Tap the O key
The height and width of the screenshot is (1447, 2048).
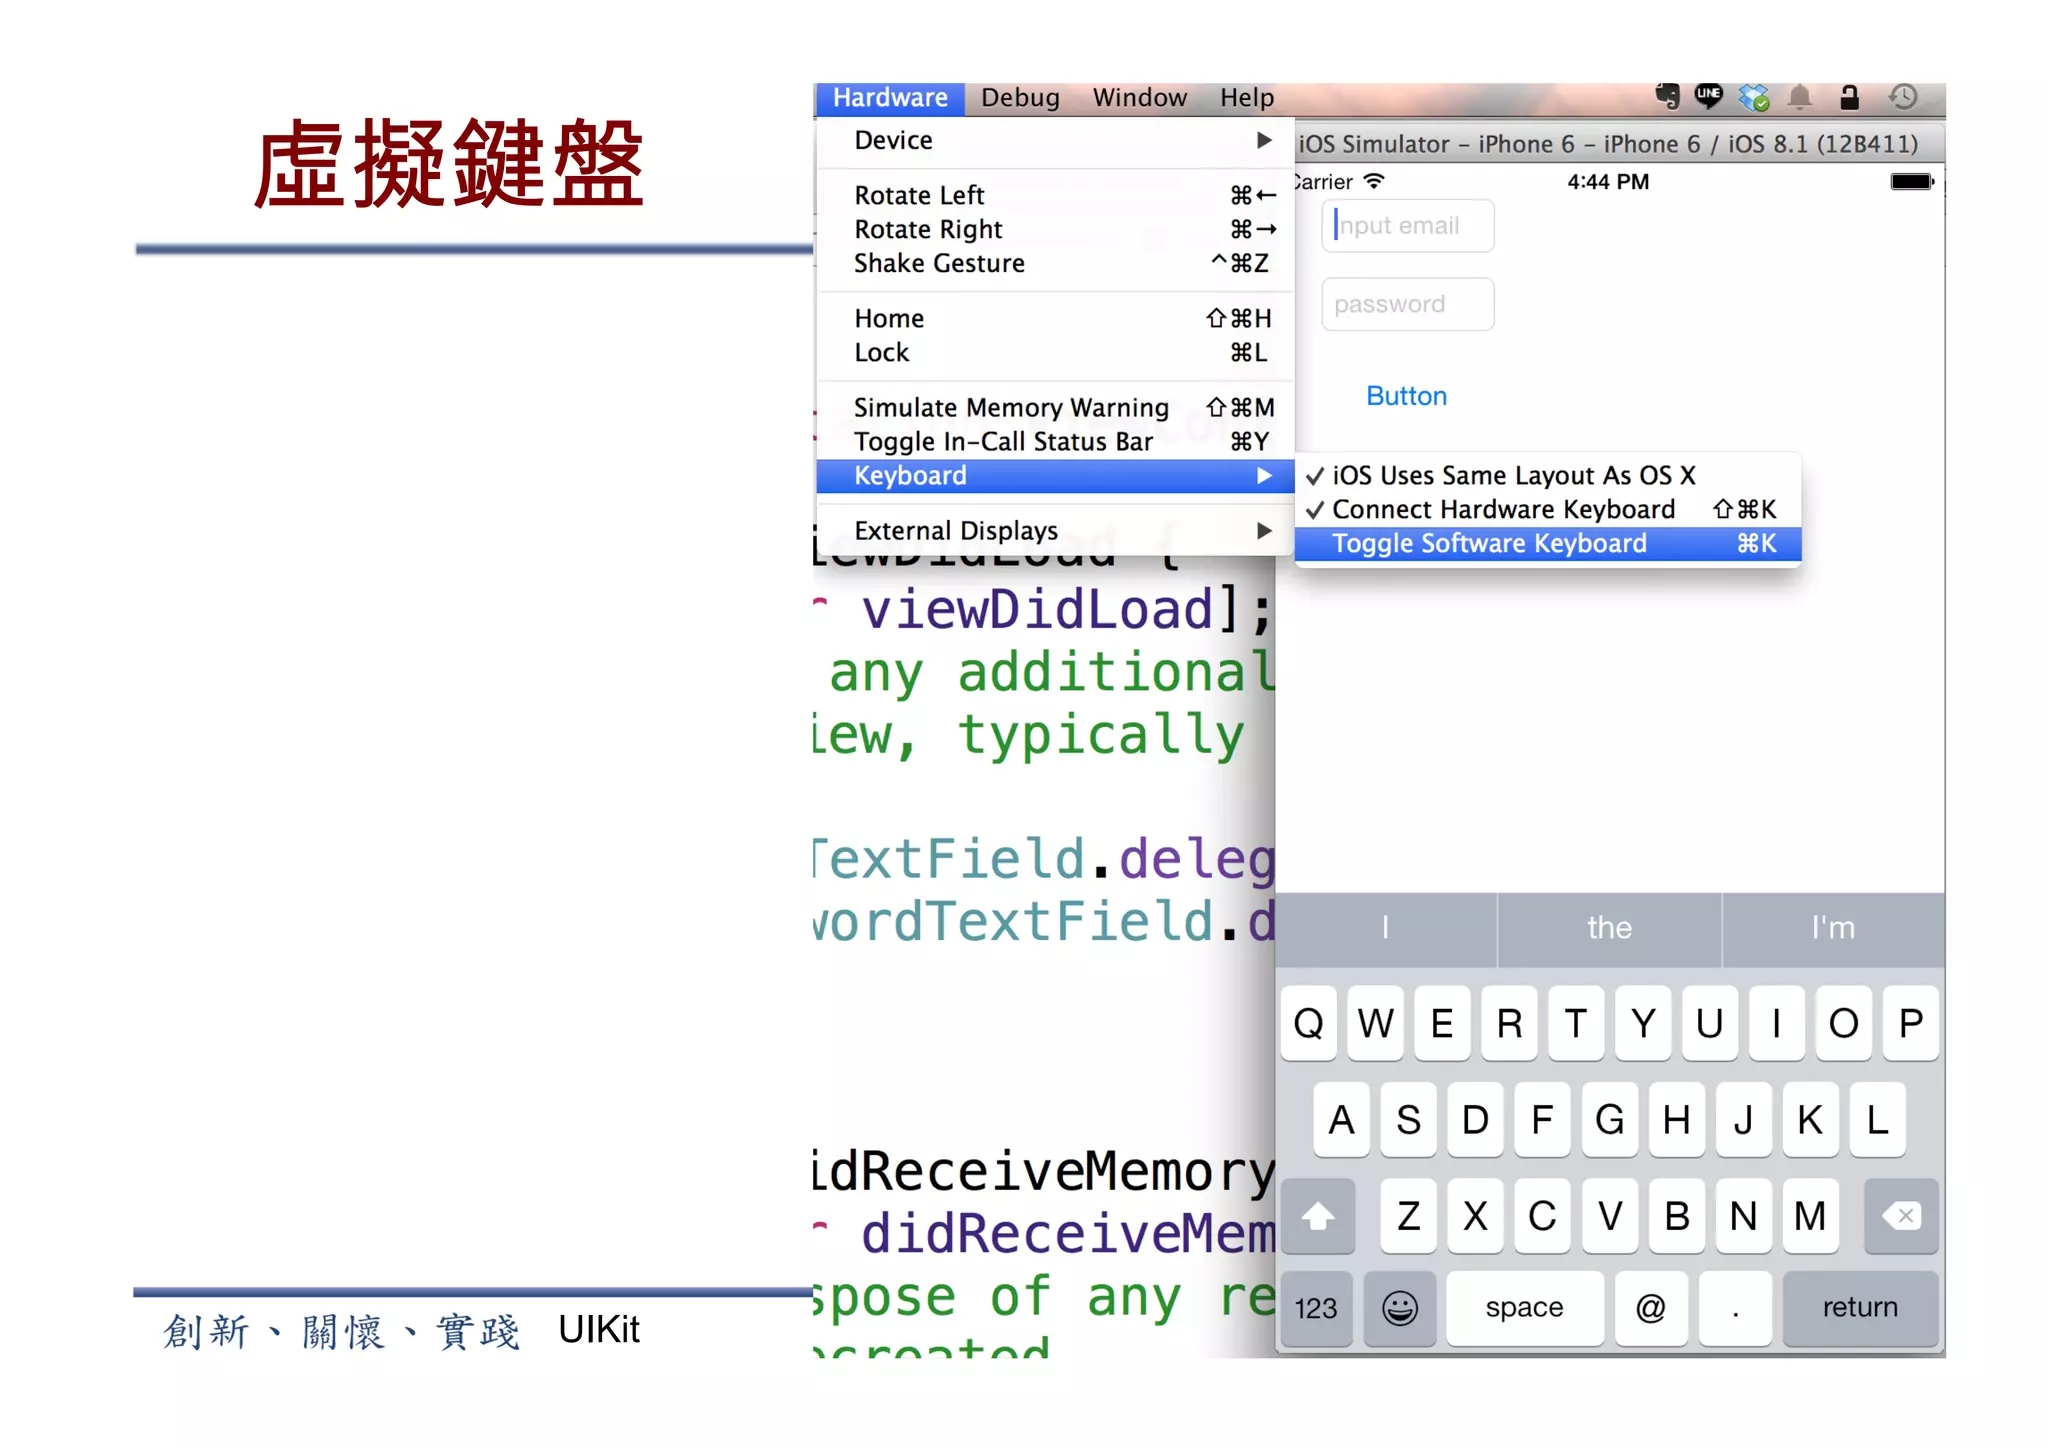point(1844,1024)
